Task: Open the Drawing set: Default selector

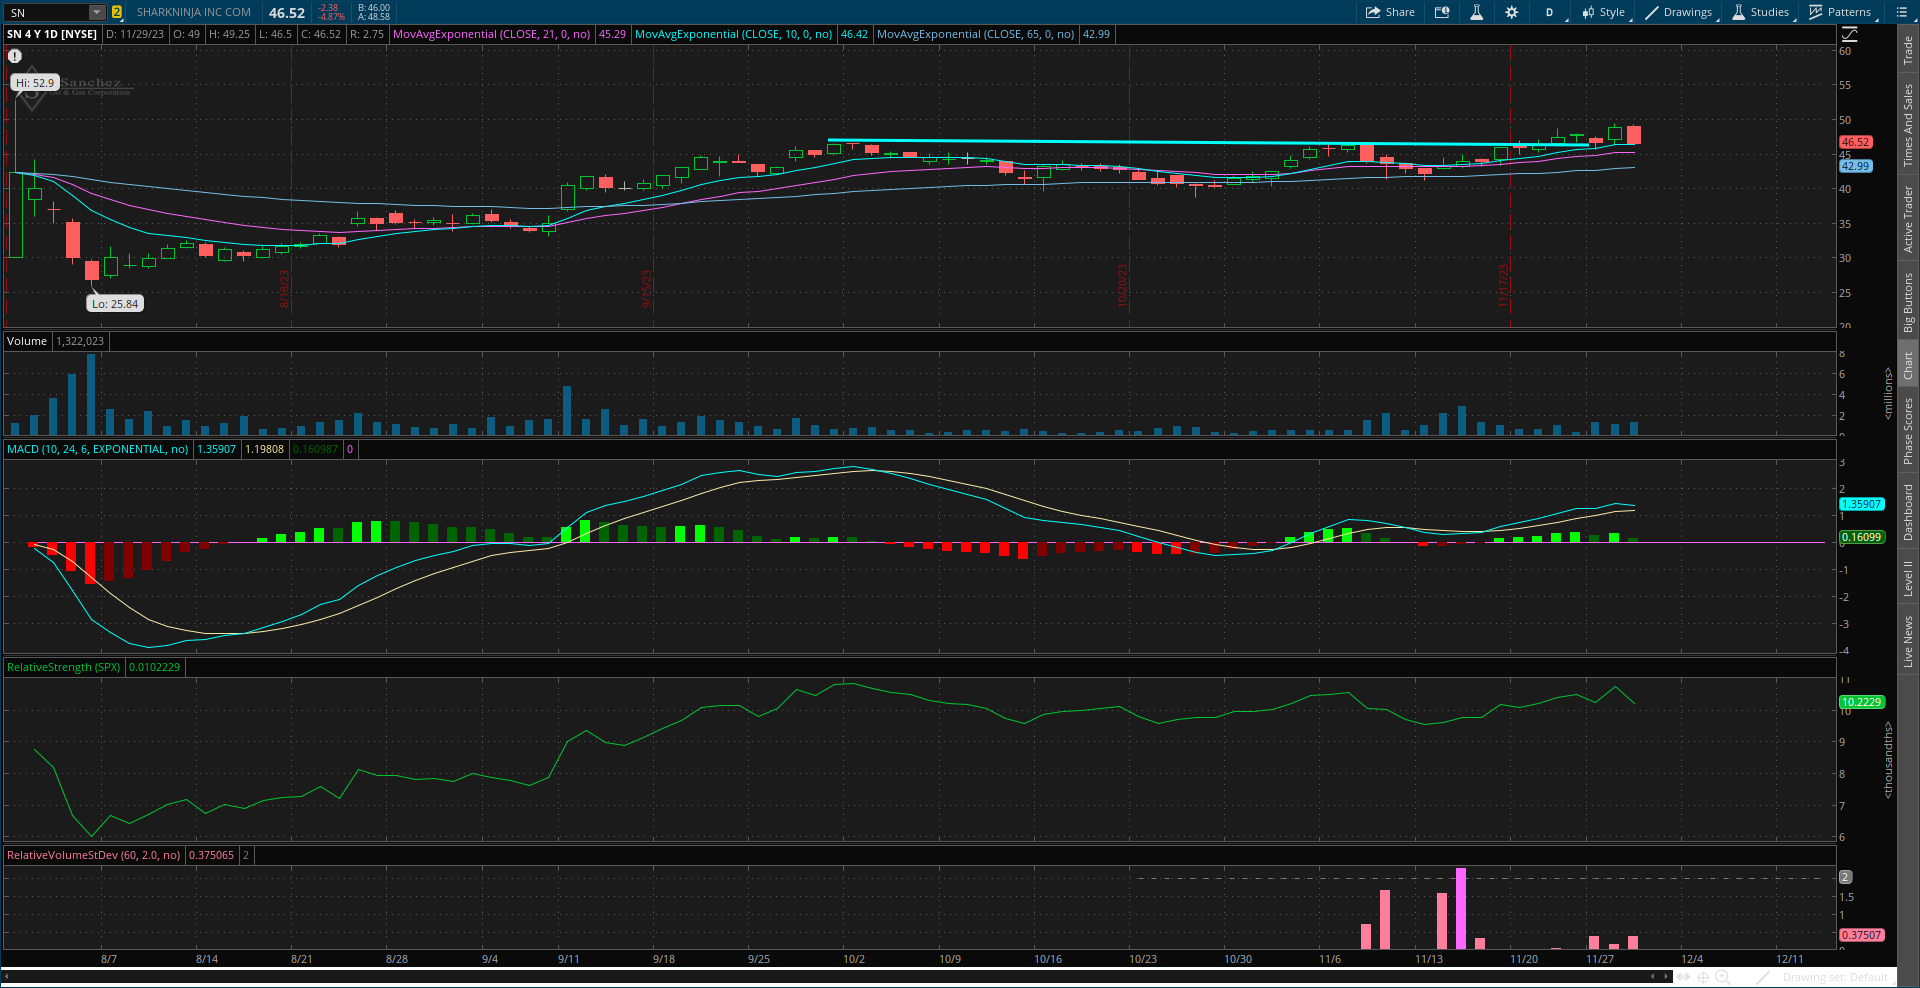Action: point(1835,977)
